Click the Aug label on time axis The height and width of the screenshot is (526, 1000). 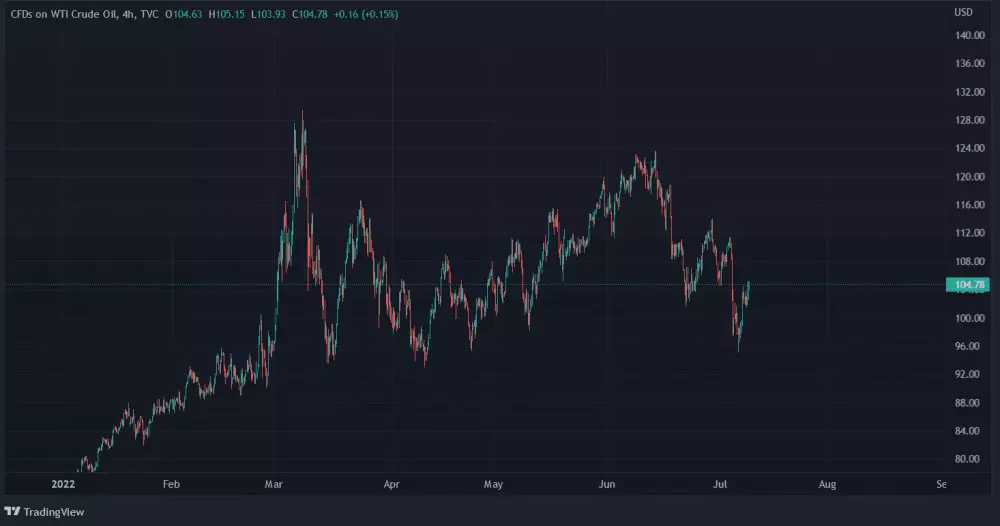click(x=827, y=484)
